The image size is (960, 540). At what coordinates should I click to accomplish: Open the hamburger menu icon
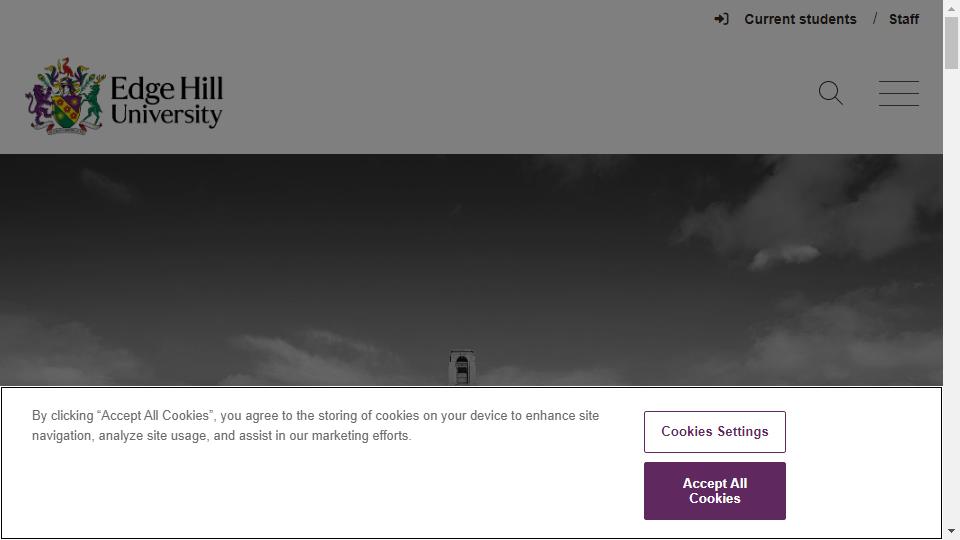[x=899, y=93]
